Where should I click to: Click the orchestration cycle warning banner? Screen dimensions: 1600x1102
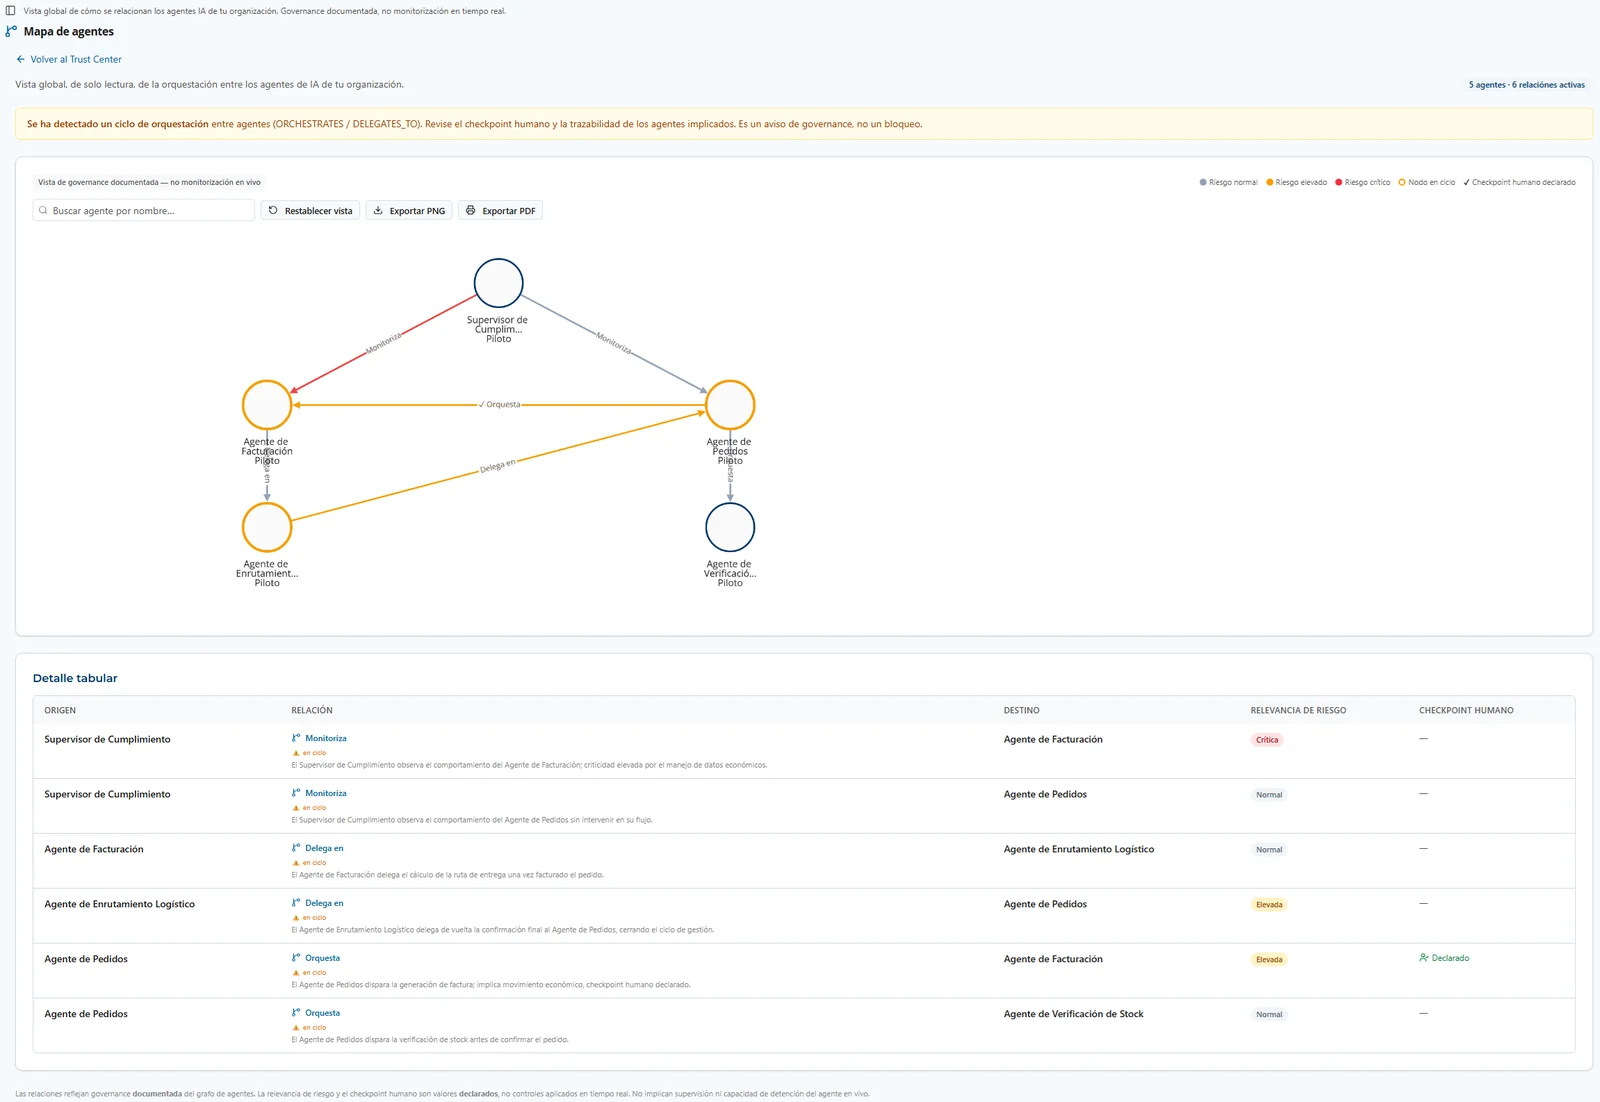pos(804,124)
